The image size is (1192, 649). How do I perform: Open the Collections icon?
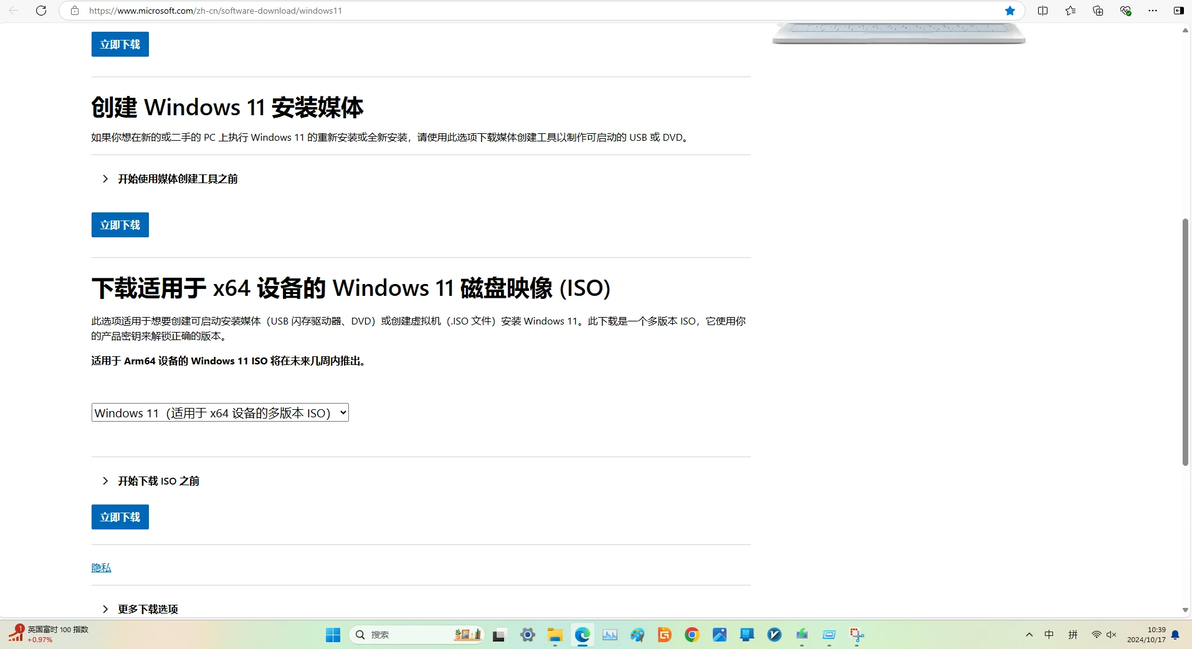click(1098, 11)
